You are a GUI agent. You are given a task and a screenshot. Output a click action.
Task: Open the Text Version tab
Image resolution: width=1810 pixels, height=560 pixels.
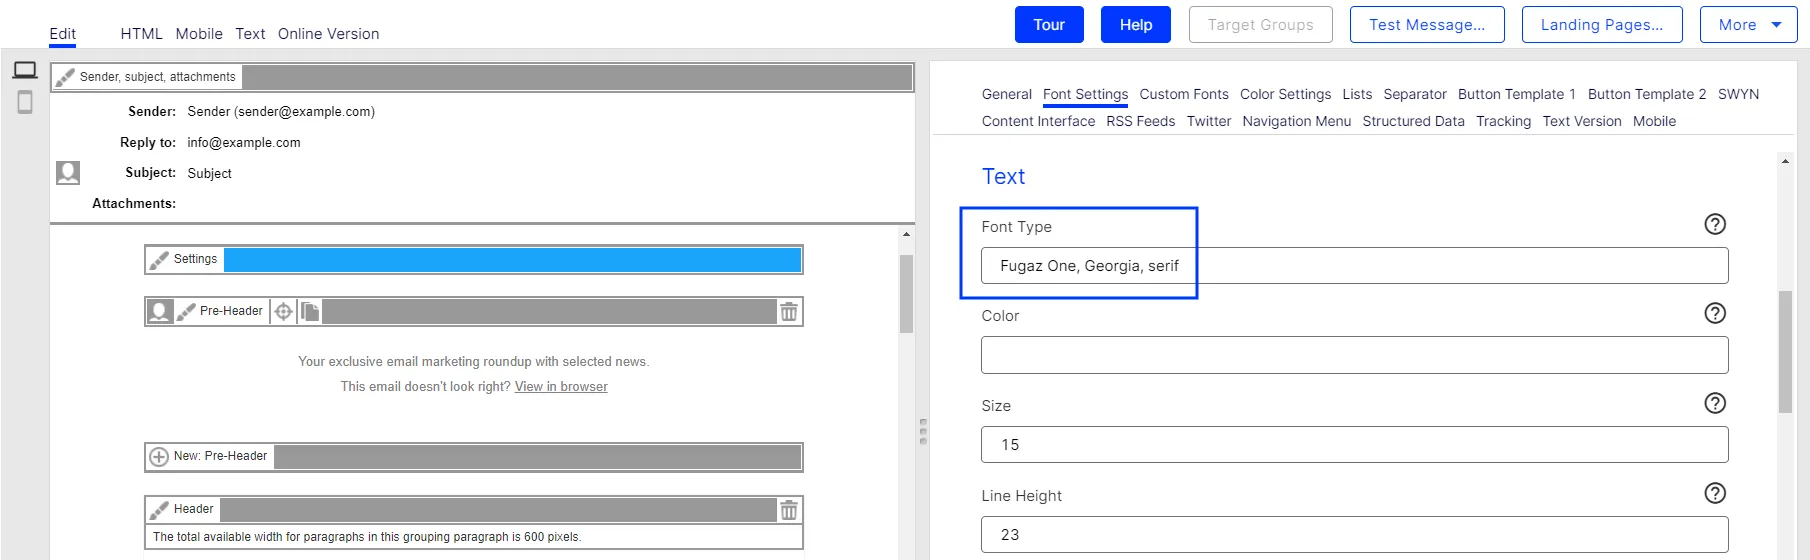[x=1581, y=121]
